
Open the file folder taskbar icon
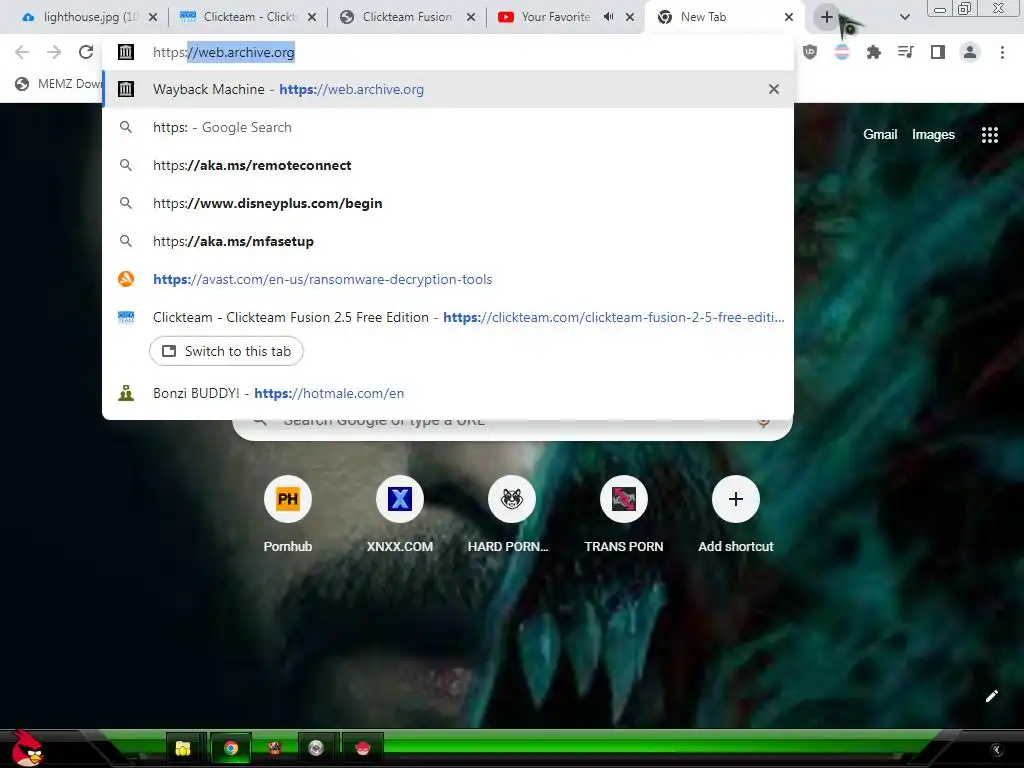[184, 748]
